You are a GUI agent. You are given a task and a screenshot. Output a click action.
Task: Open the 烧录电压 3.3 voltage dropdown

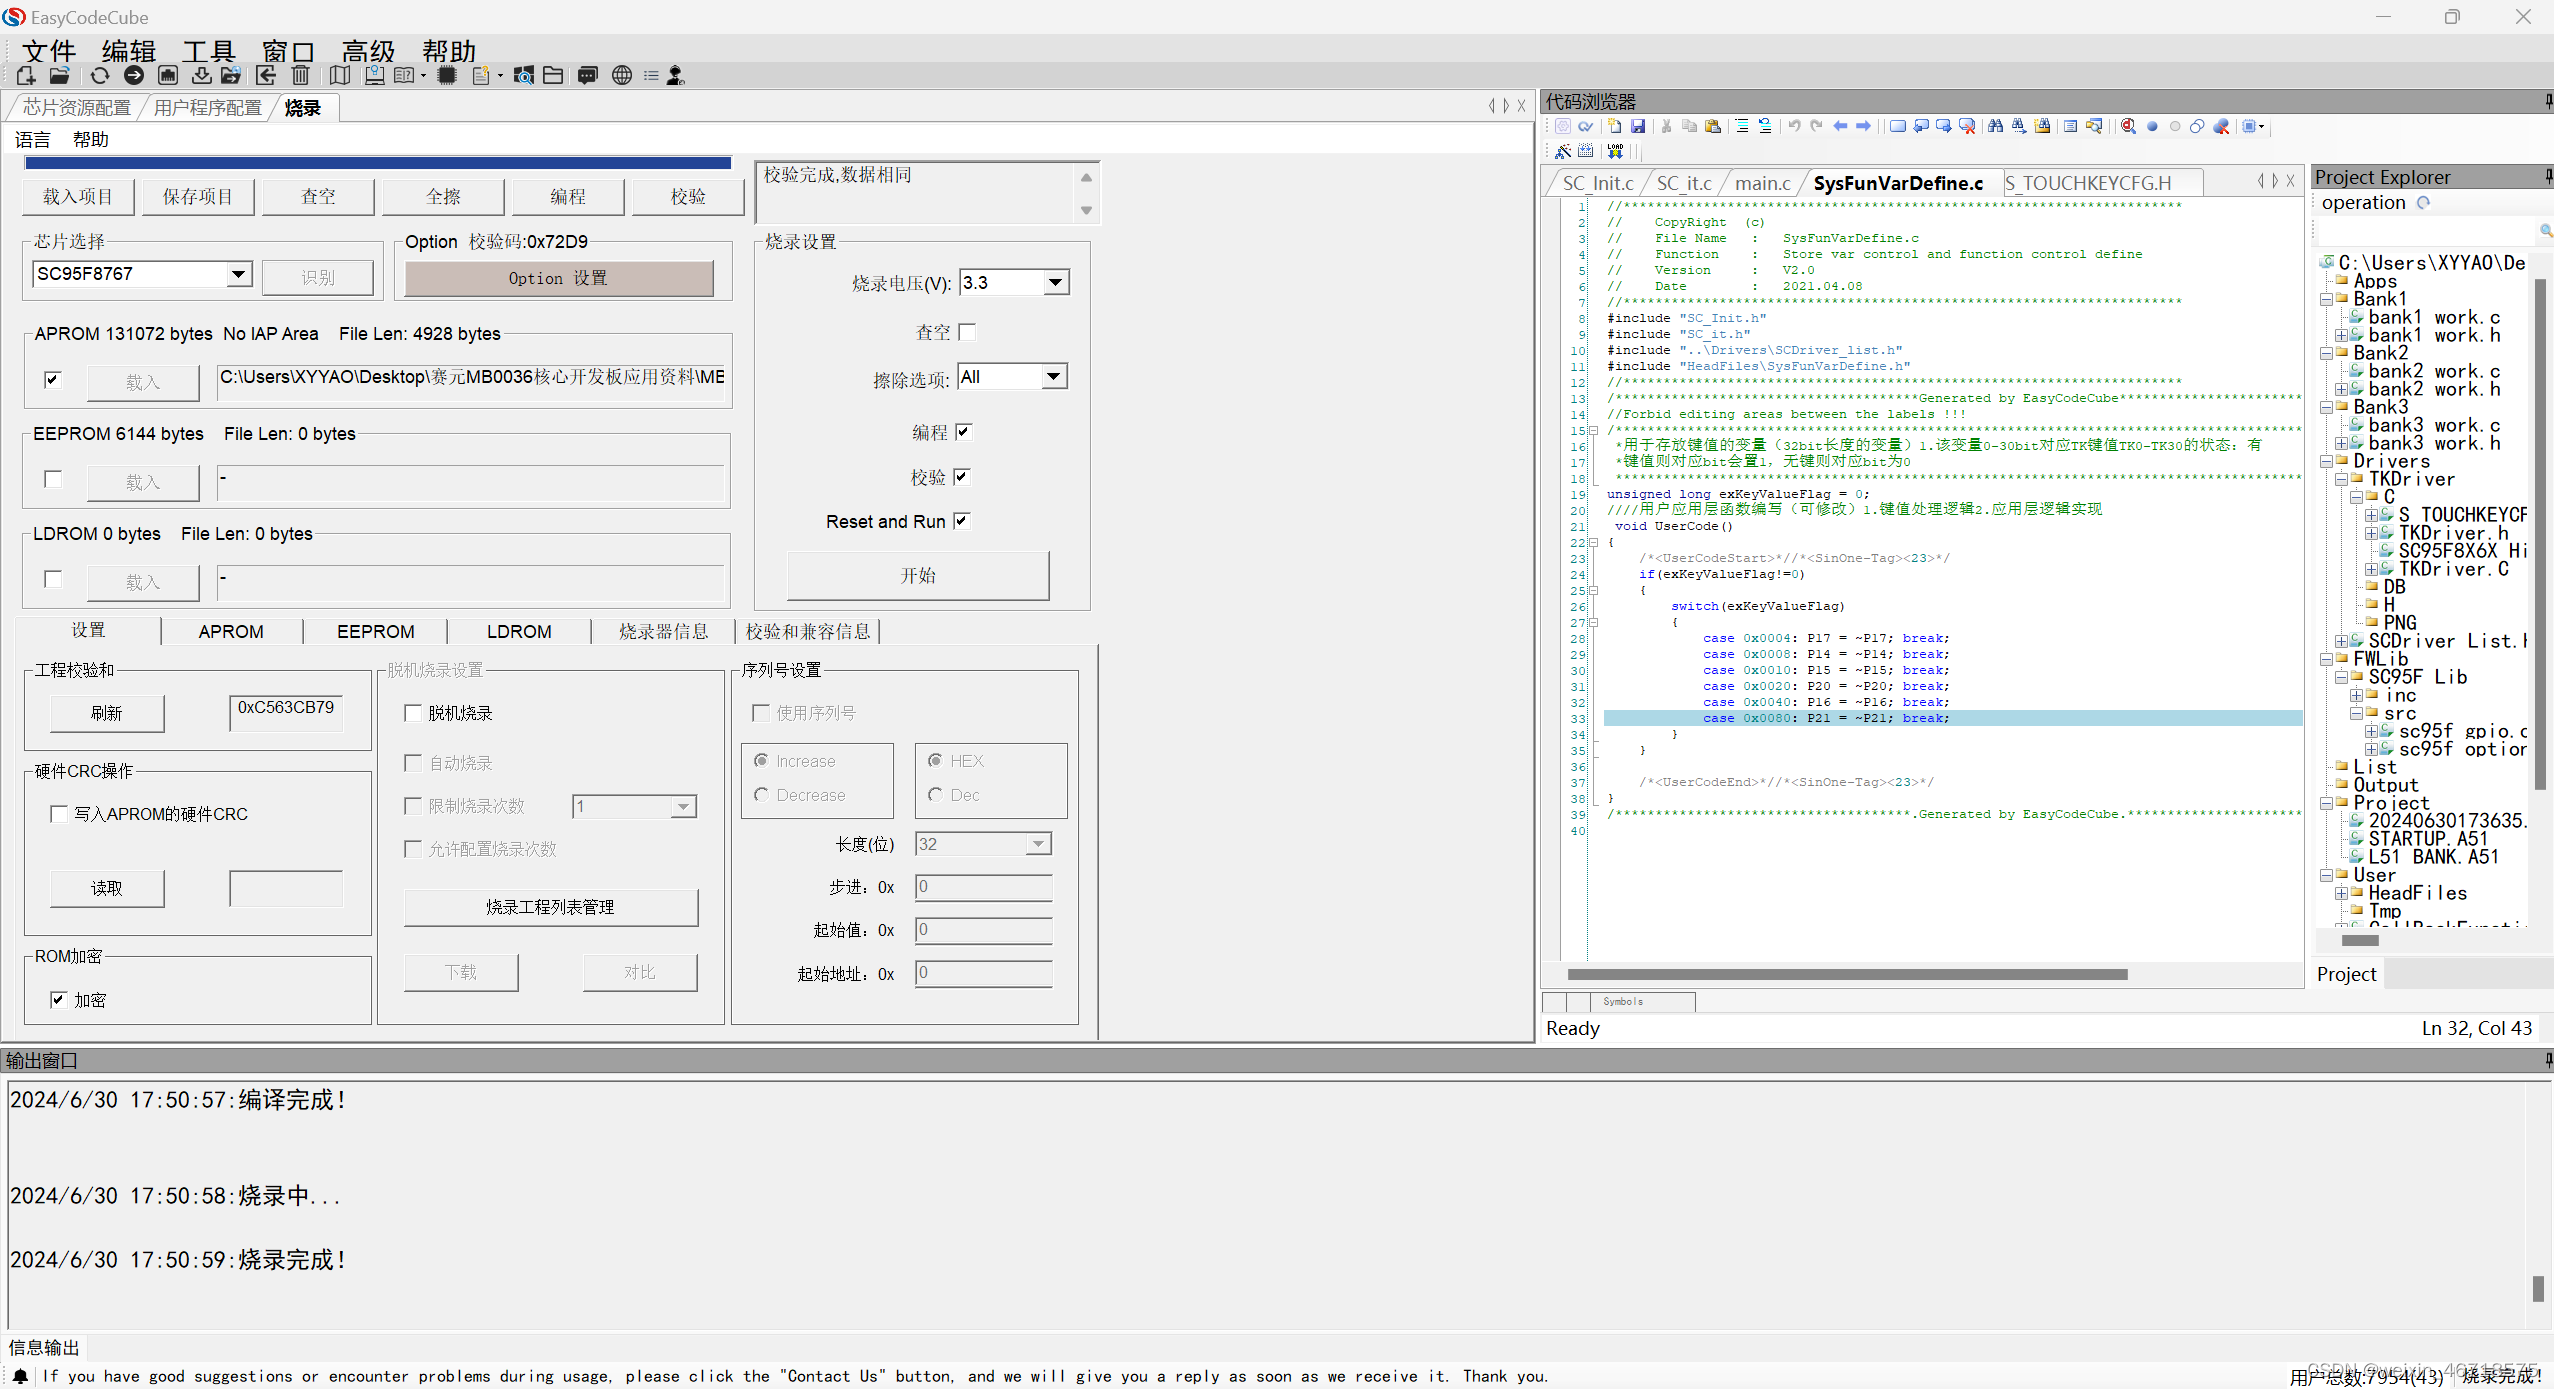tap(1055, 283)
